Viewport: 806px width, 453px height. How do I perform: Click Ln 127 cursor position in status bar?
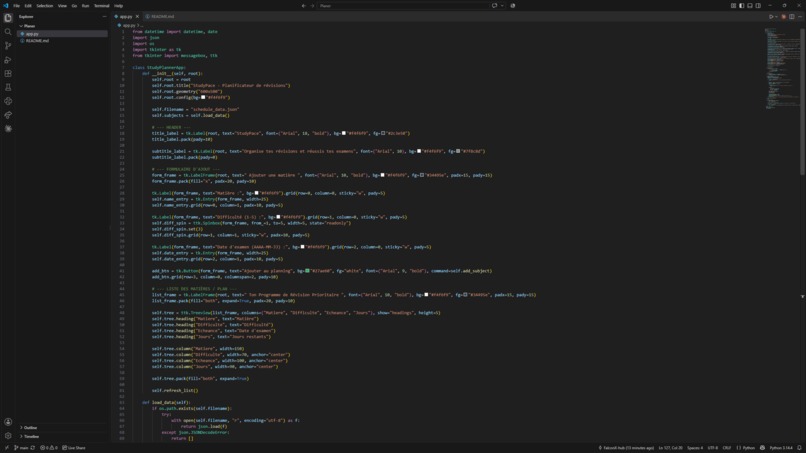coord(670,448)
